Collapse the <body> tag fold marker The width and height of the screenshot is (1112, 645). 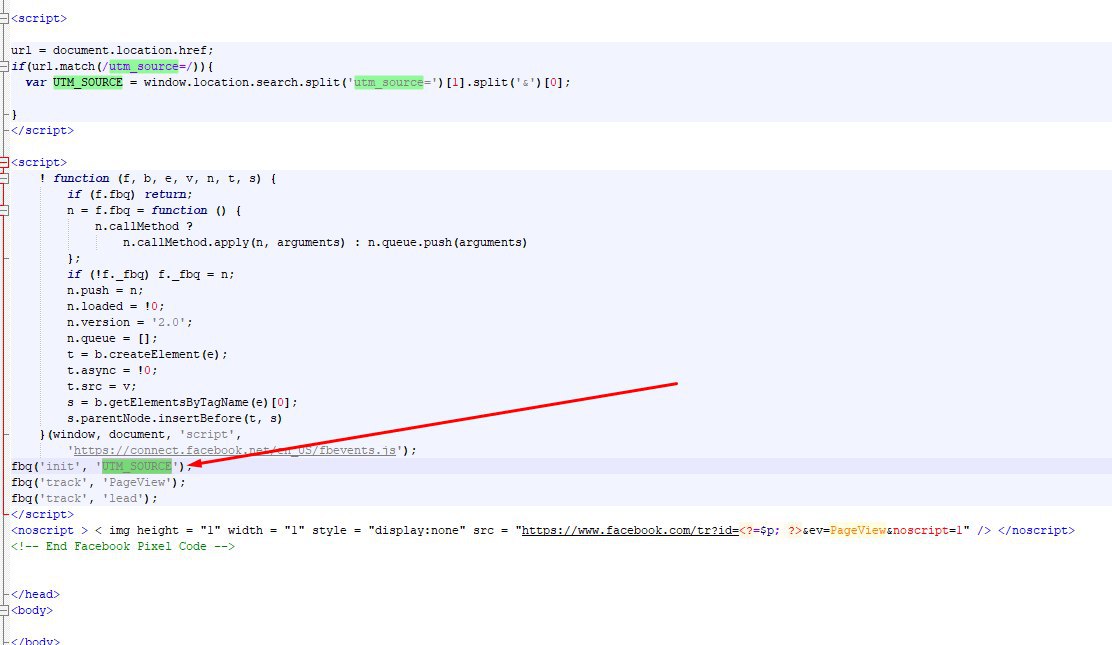(4, 610)
